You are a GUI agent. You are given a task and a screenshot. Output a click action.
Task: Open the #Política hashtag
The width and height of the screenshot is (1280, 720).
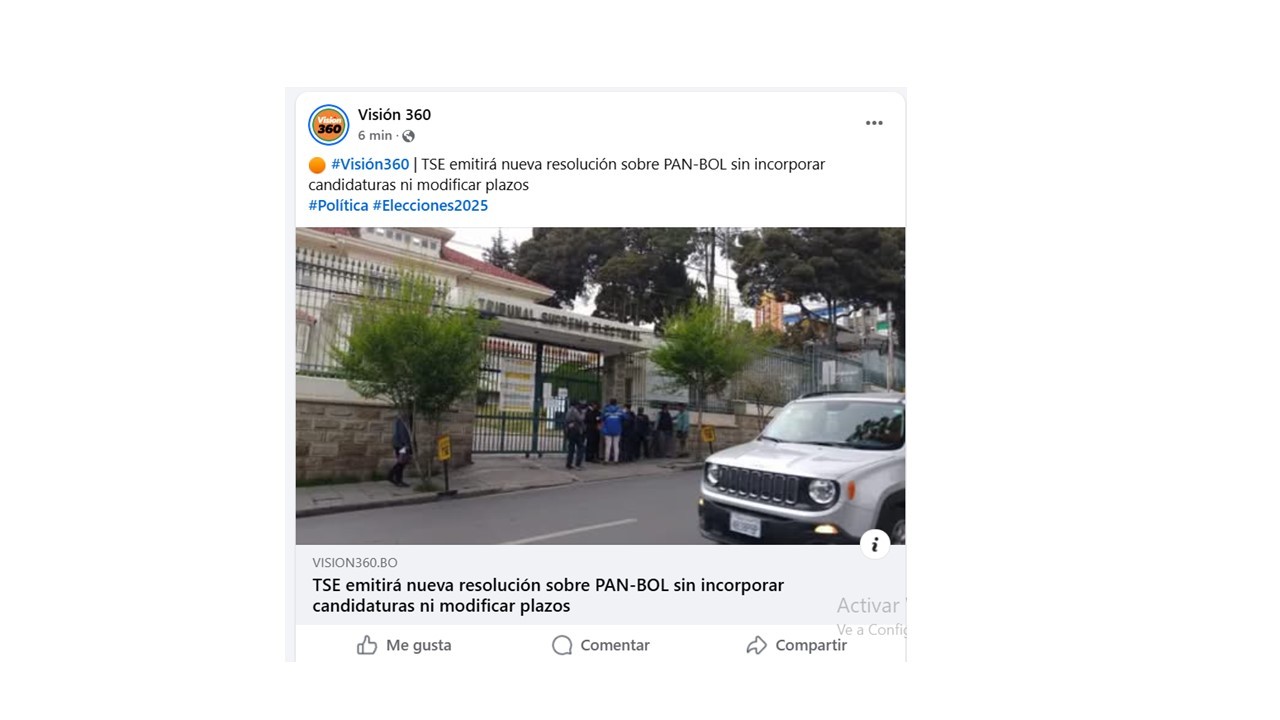(338, 205)
